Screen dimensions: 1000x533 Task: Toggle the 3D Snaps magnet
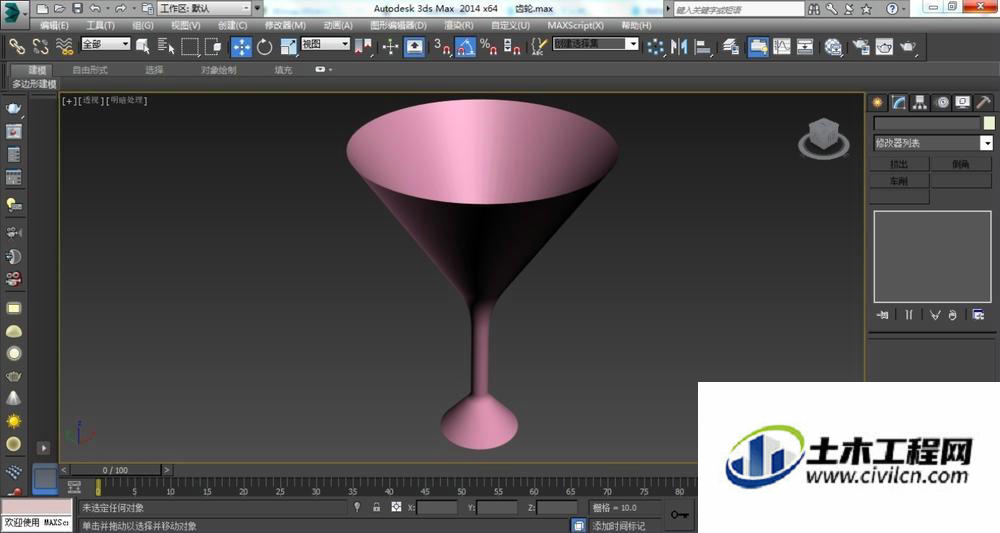pyautogui.click(x=442, y=47)
